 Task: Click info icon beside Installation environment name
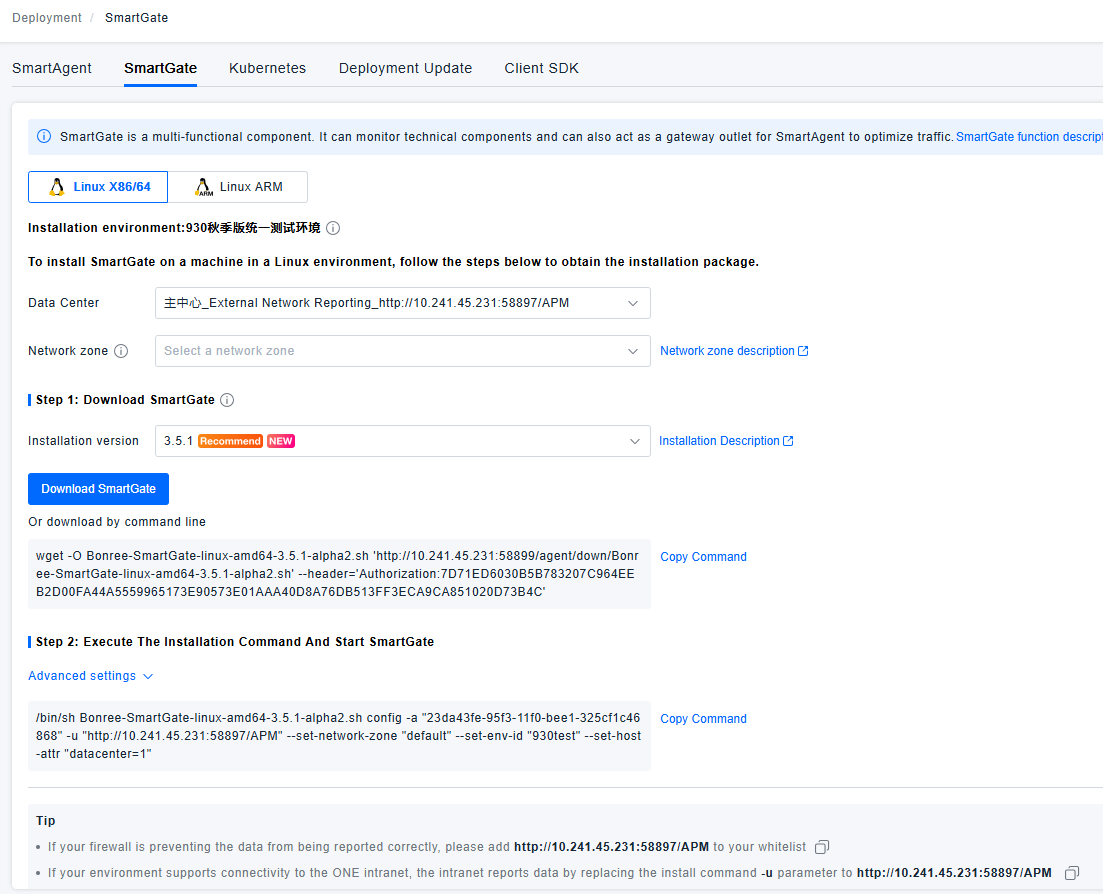333,228
